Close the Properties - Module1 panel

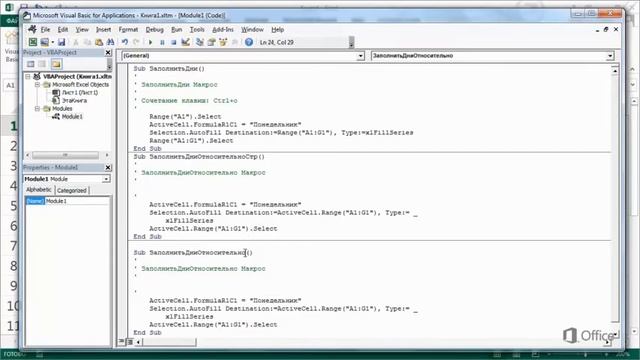pyautogui.click(x=108, y=168)
